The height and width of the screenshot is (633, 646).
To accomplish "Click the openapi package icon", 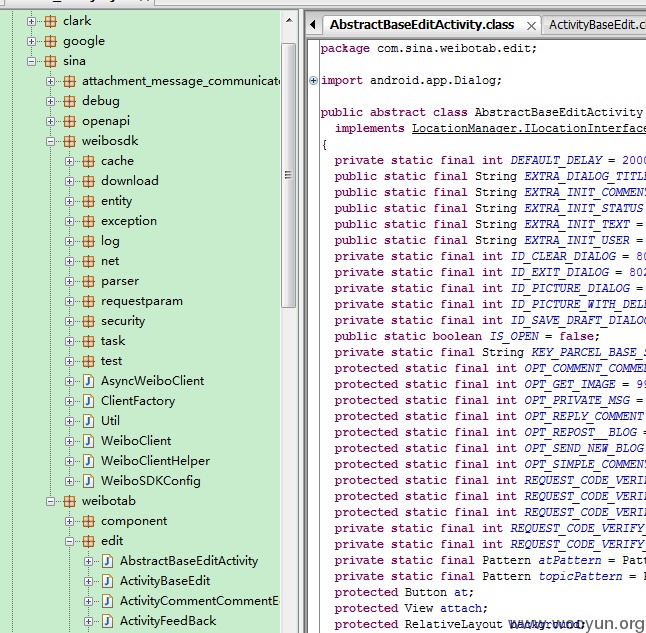I will 69,121.
